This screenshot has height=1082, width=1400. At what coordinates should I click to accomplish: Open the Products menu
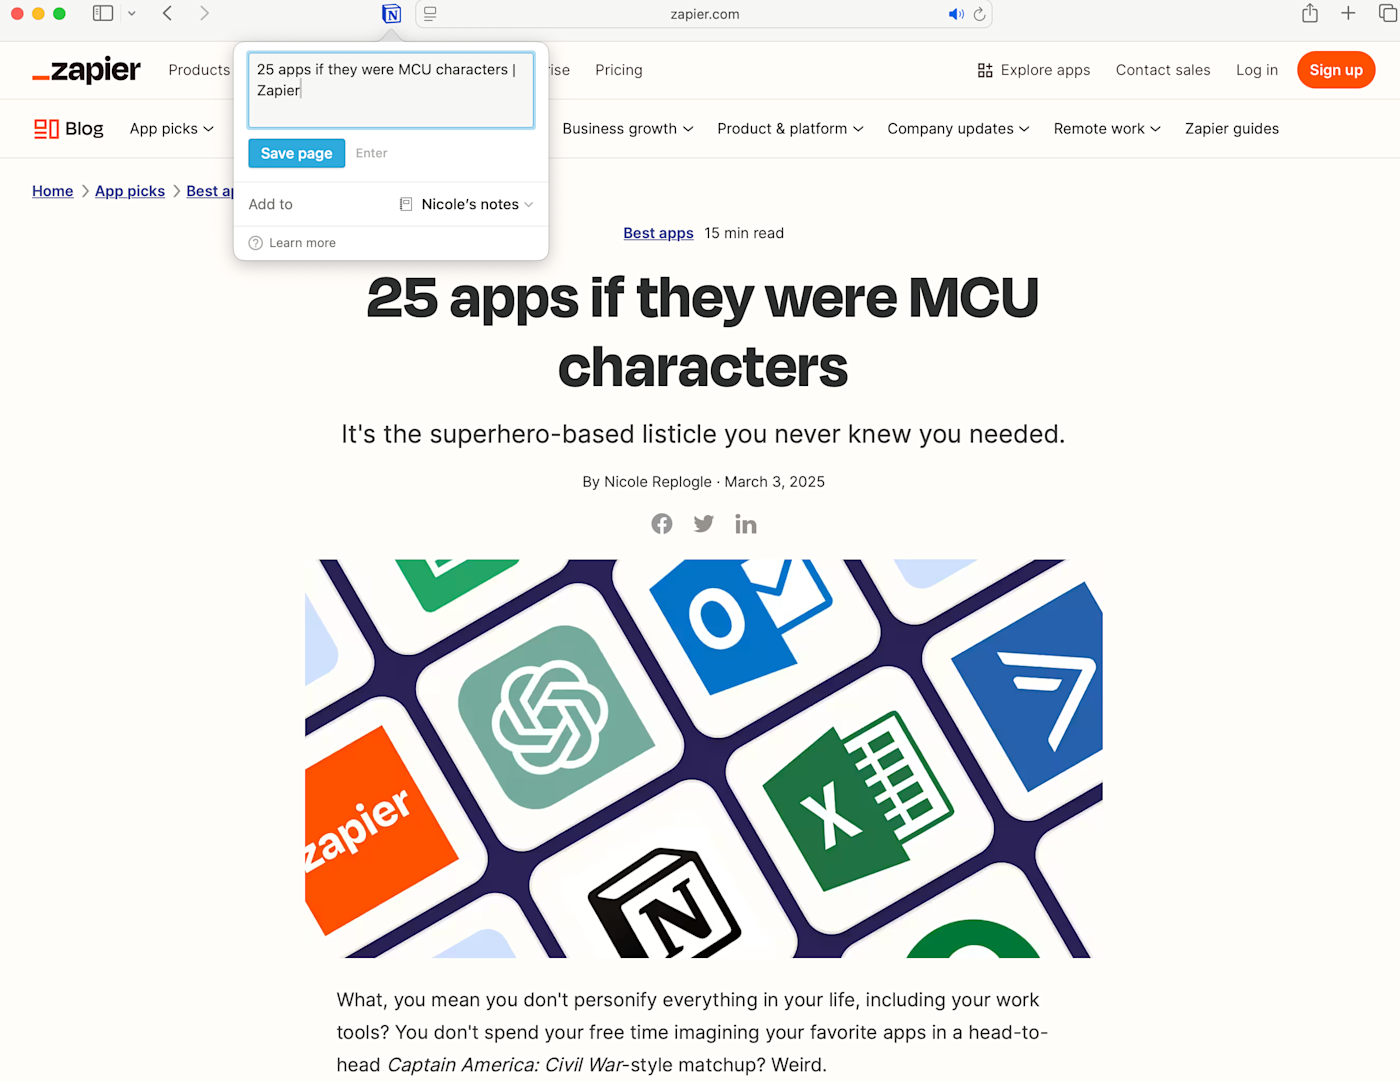(x=199, y=70)
